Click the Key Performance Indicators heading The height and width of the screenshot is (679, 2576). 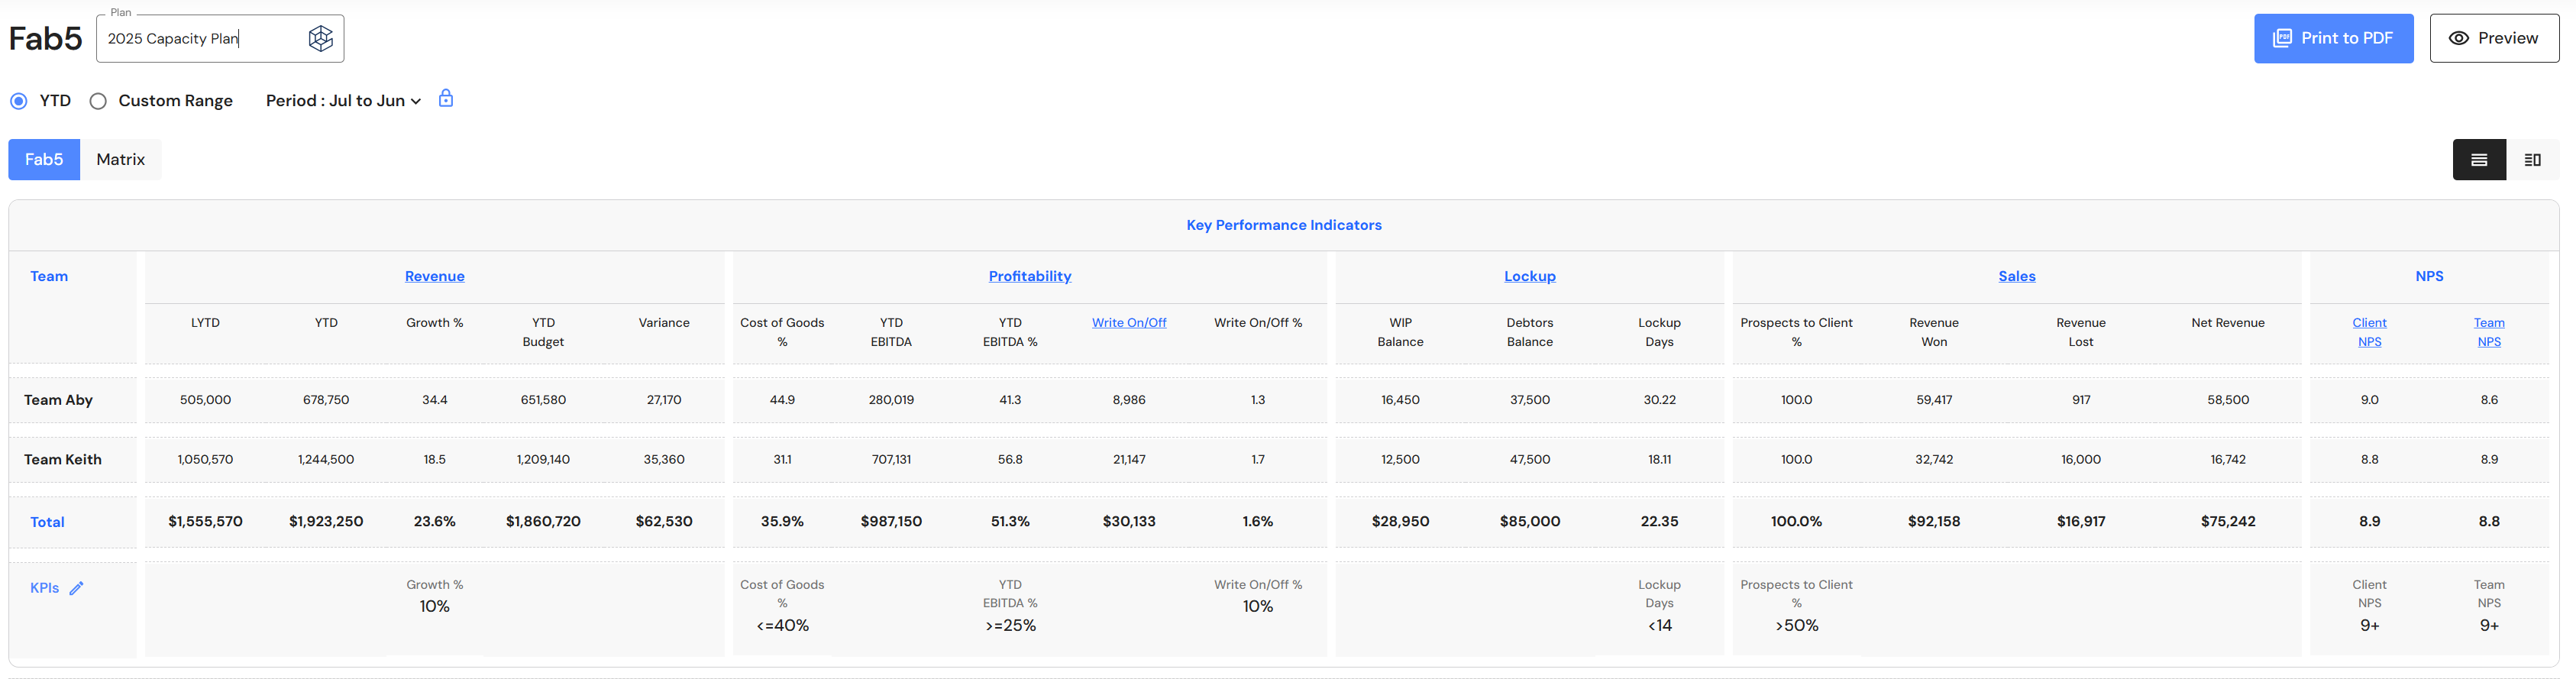coord(1284,225)
